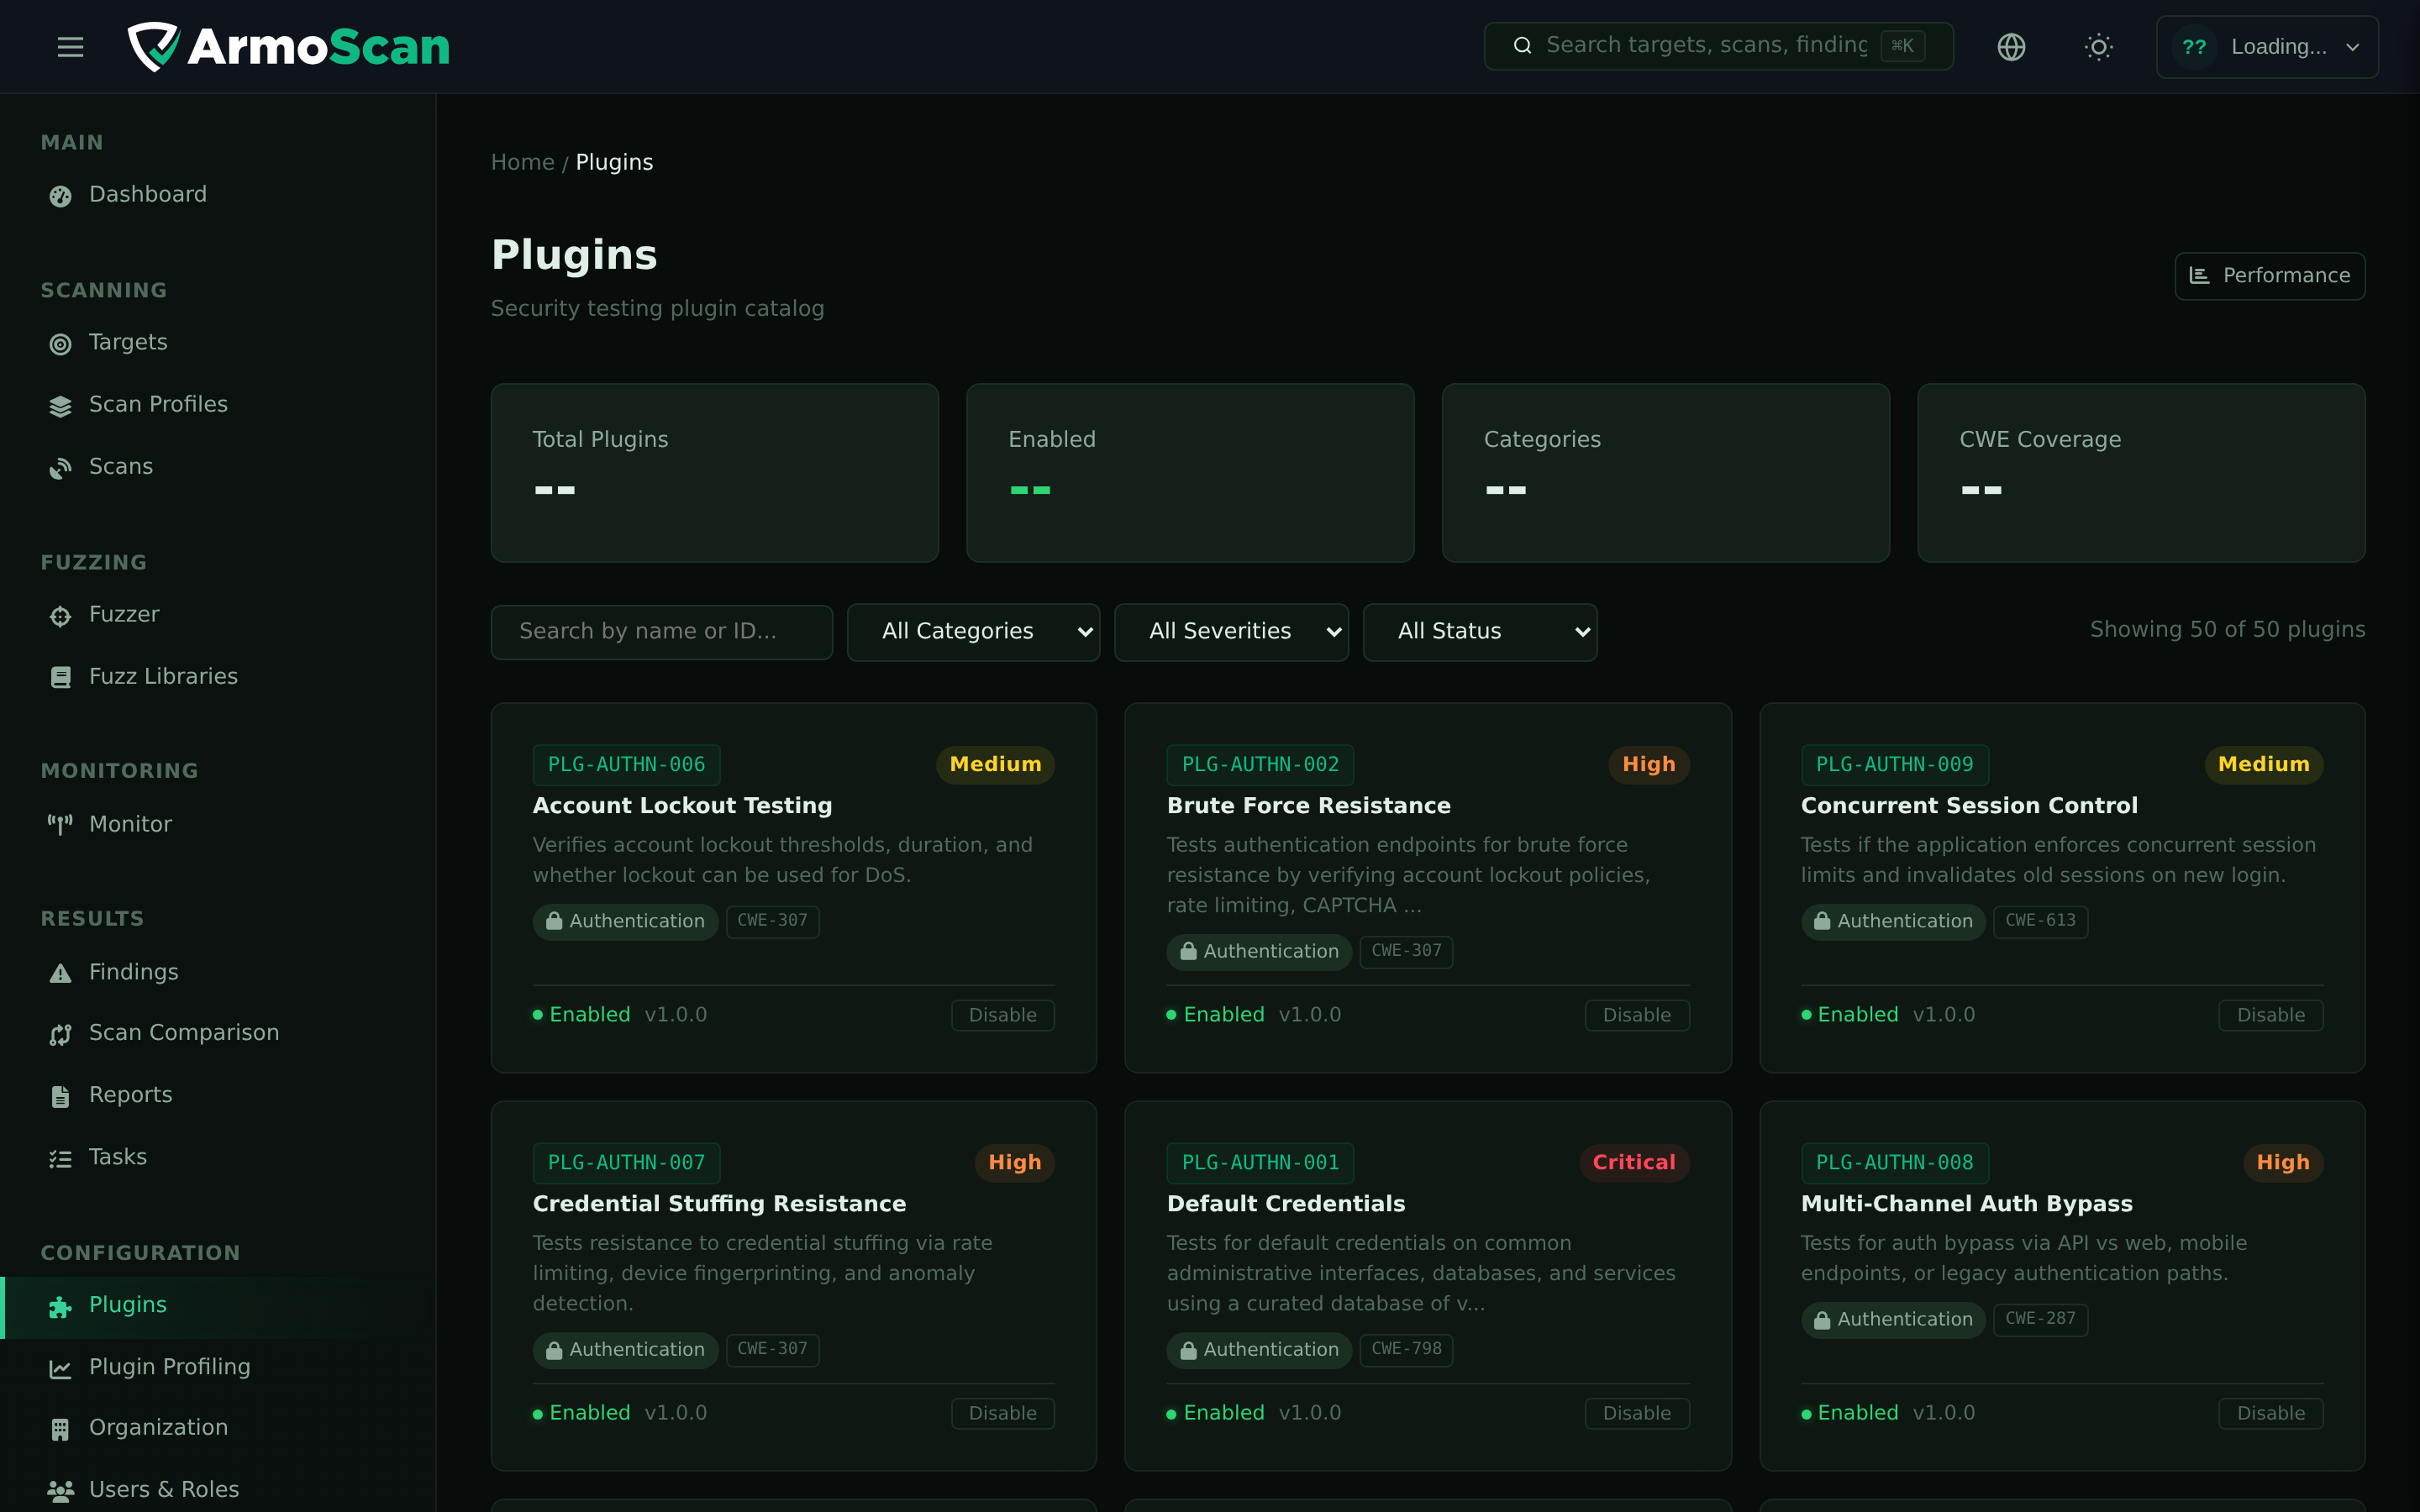Screen dimensions: 2420x1512
Task: Click the ⌘K shortcut badge
Action: (1902, 46)
